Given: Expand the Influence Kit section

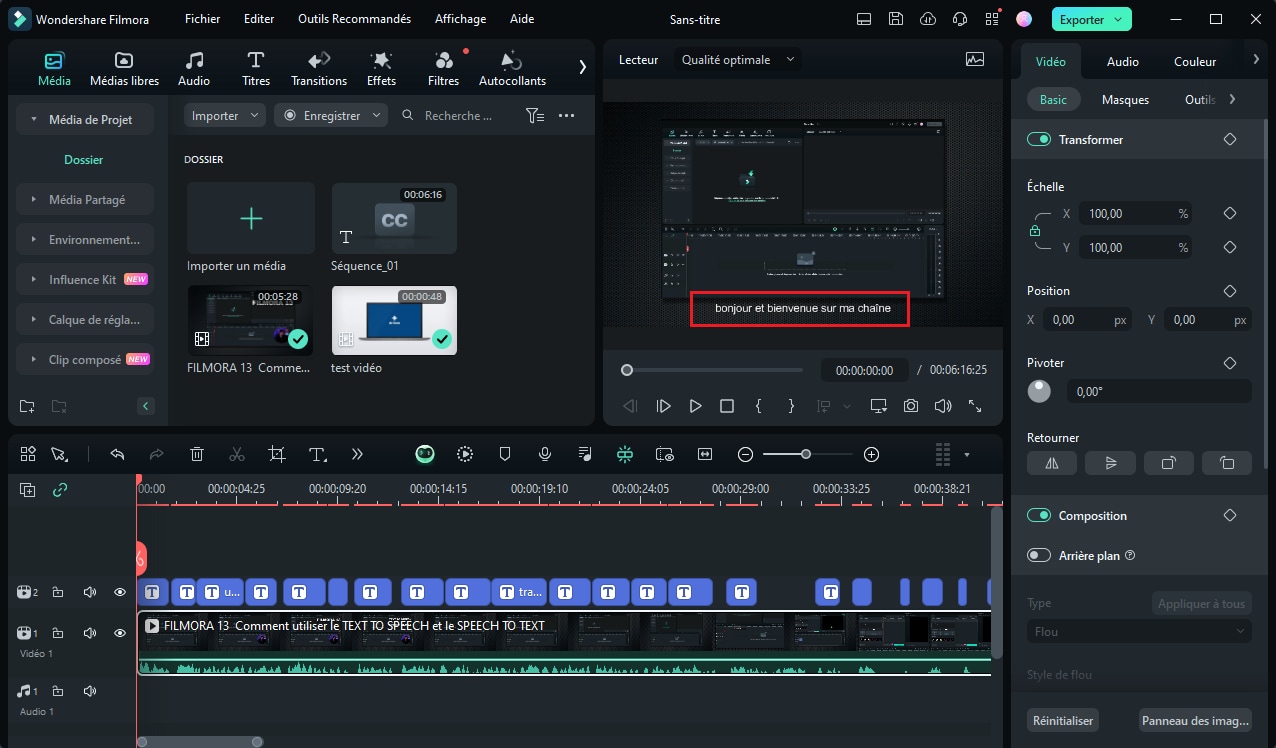Looking at the screenshot, I should pos(36,280).
